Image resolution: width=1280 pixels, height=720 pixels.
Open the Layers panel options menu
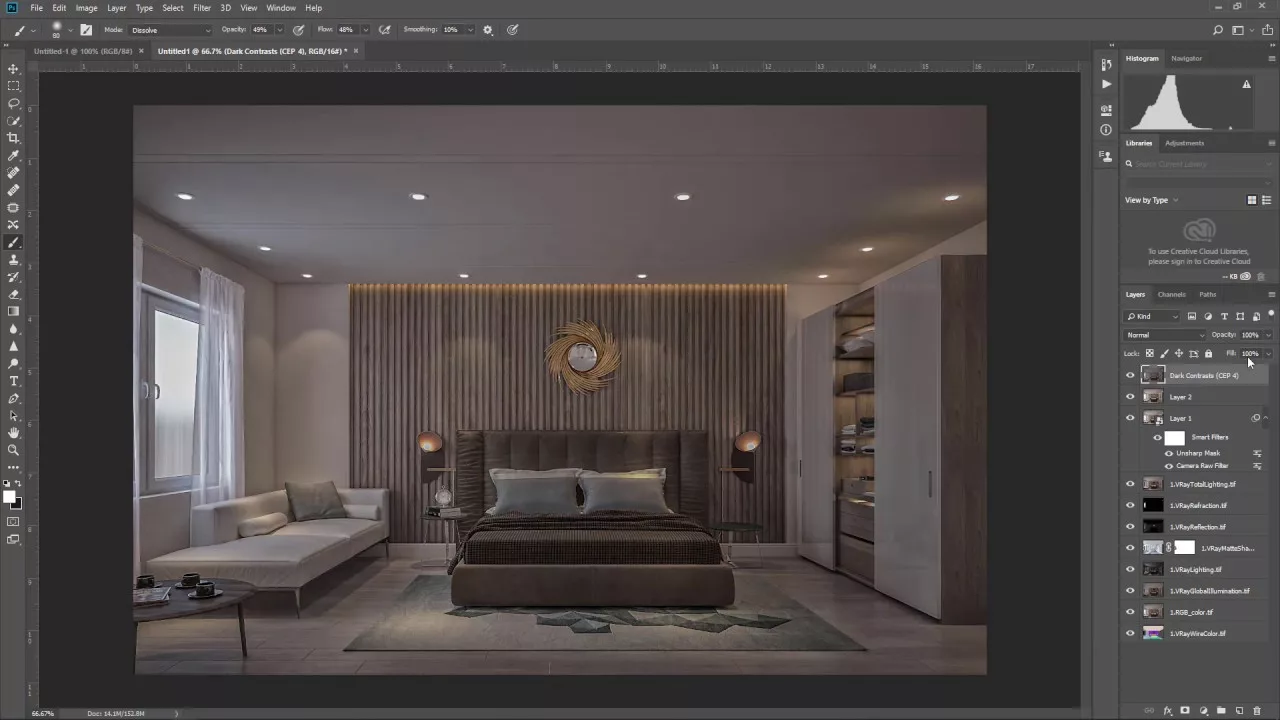coord(1271,295)
